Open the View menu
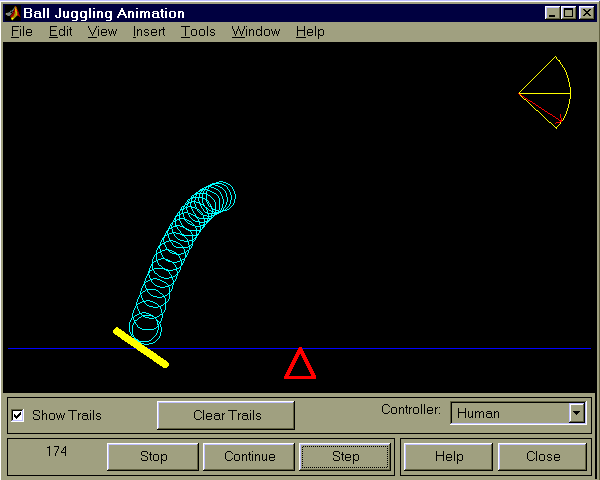The height and width of the screenshot is (480, 600). coord(102,32)
